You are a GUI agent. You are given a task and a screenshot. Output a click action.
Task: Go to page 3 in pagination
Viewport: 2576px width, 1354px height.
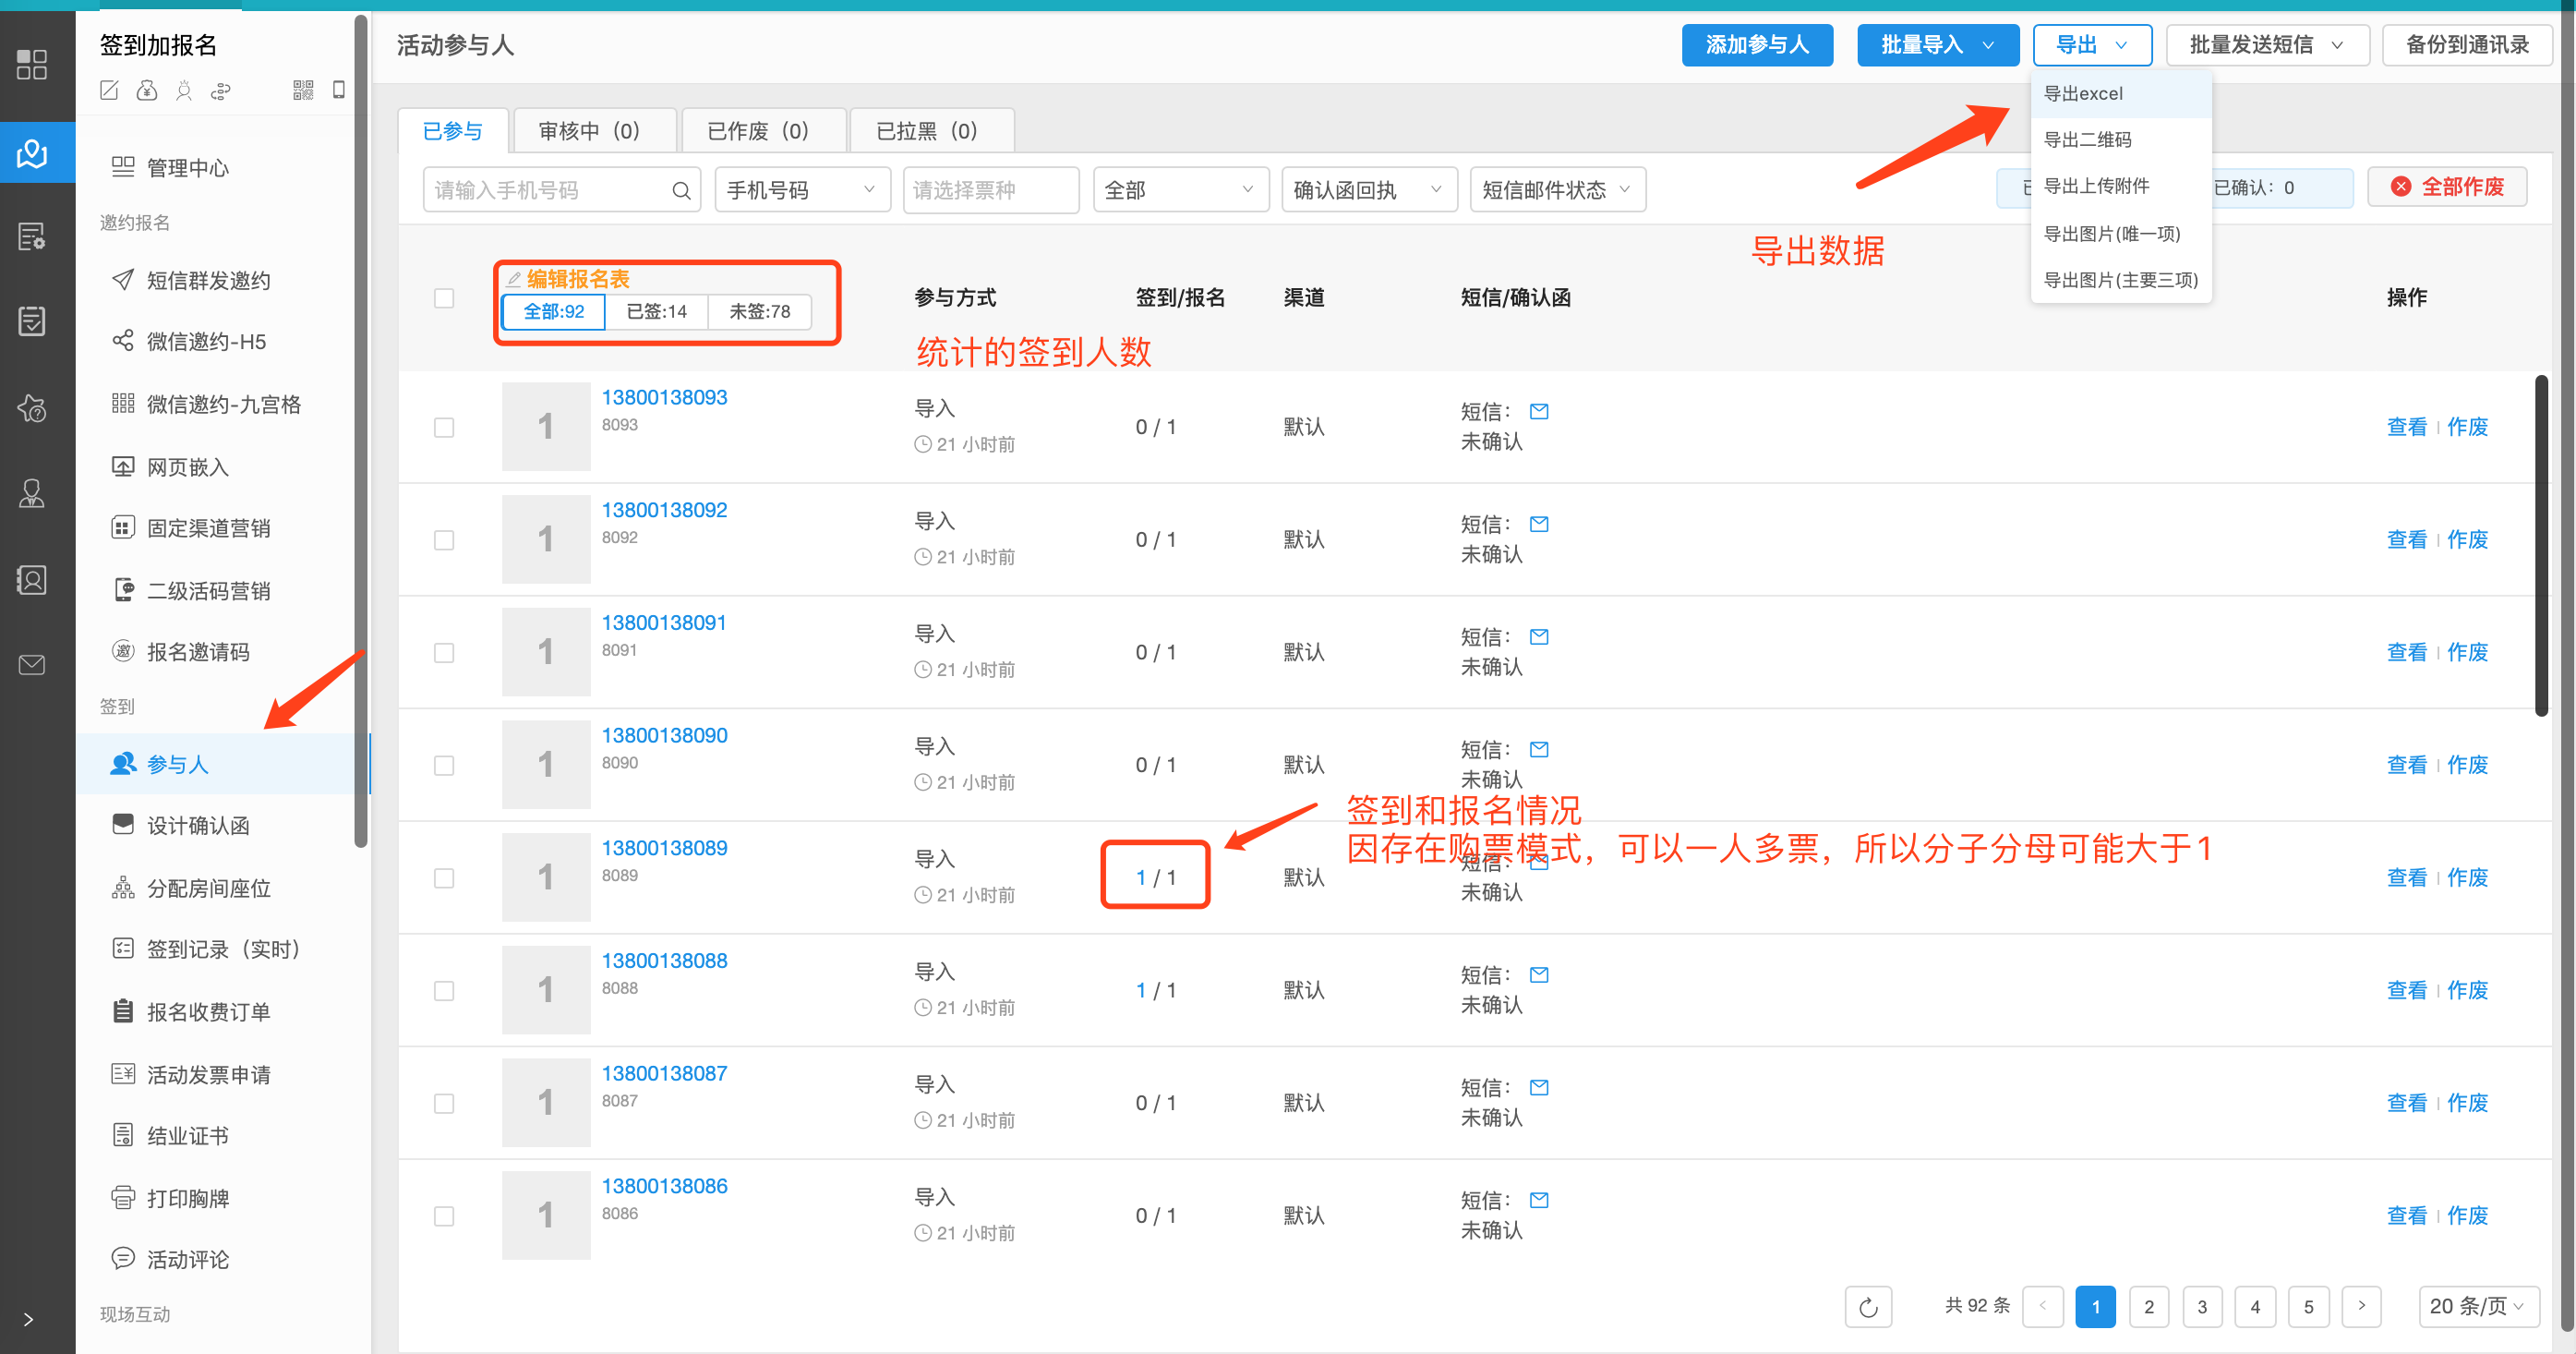tap(2201, 1306)
